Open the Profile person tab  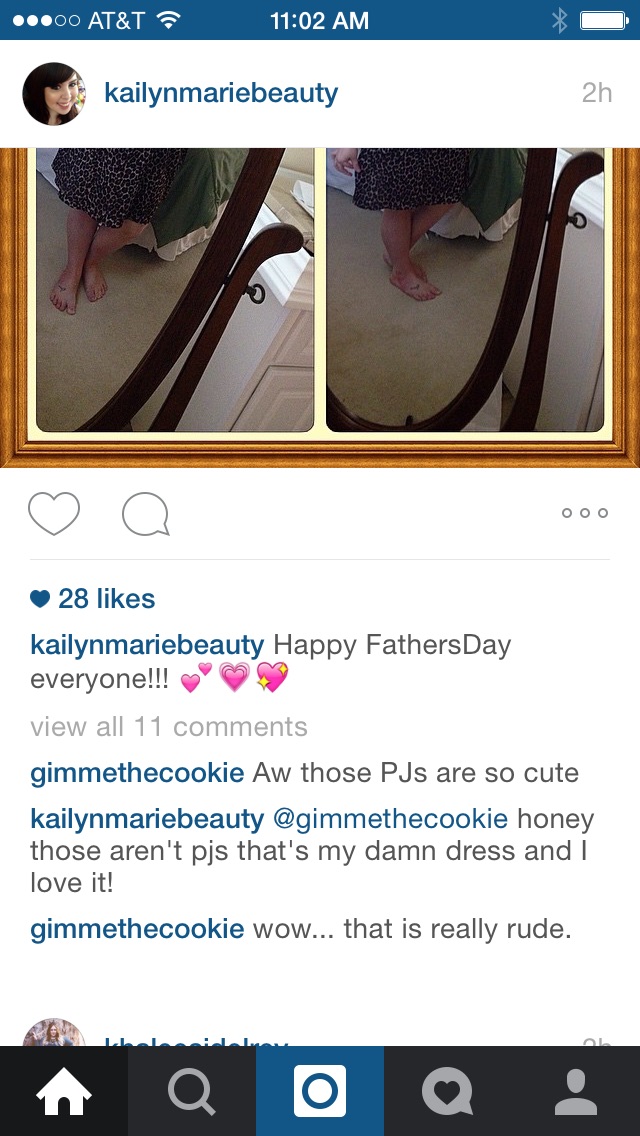pos(576,1091)
